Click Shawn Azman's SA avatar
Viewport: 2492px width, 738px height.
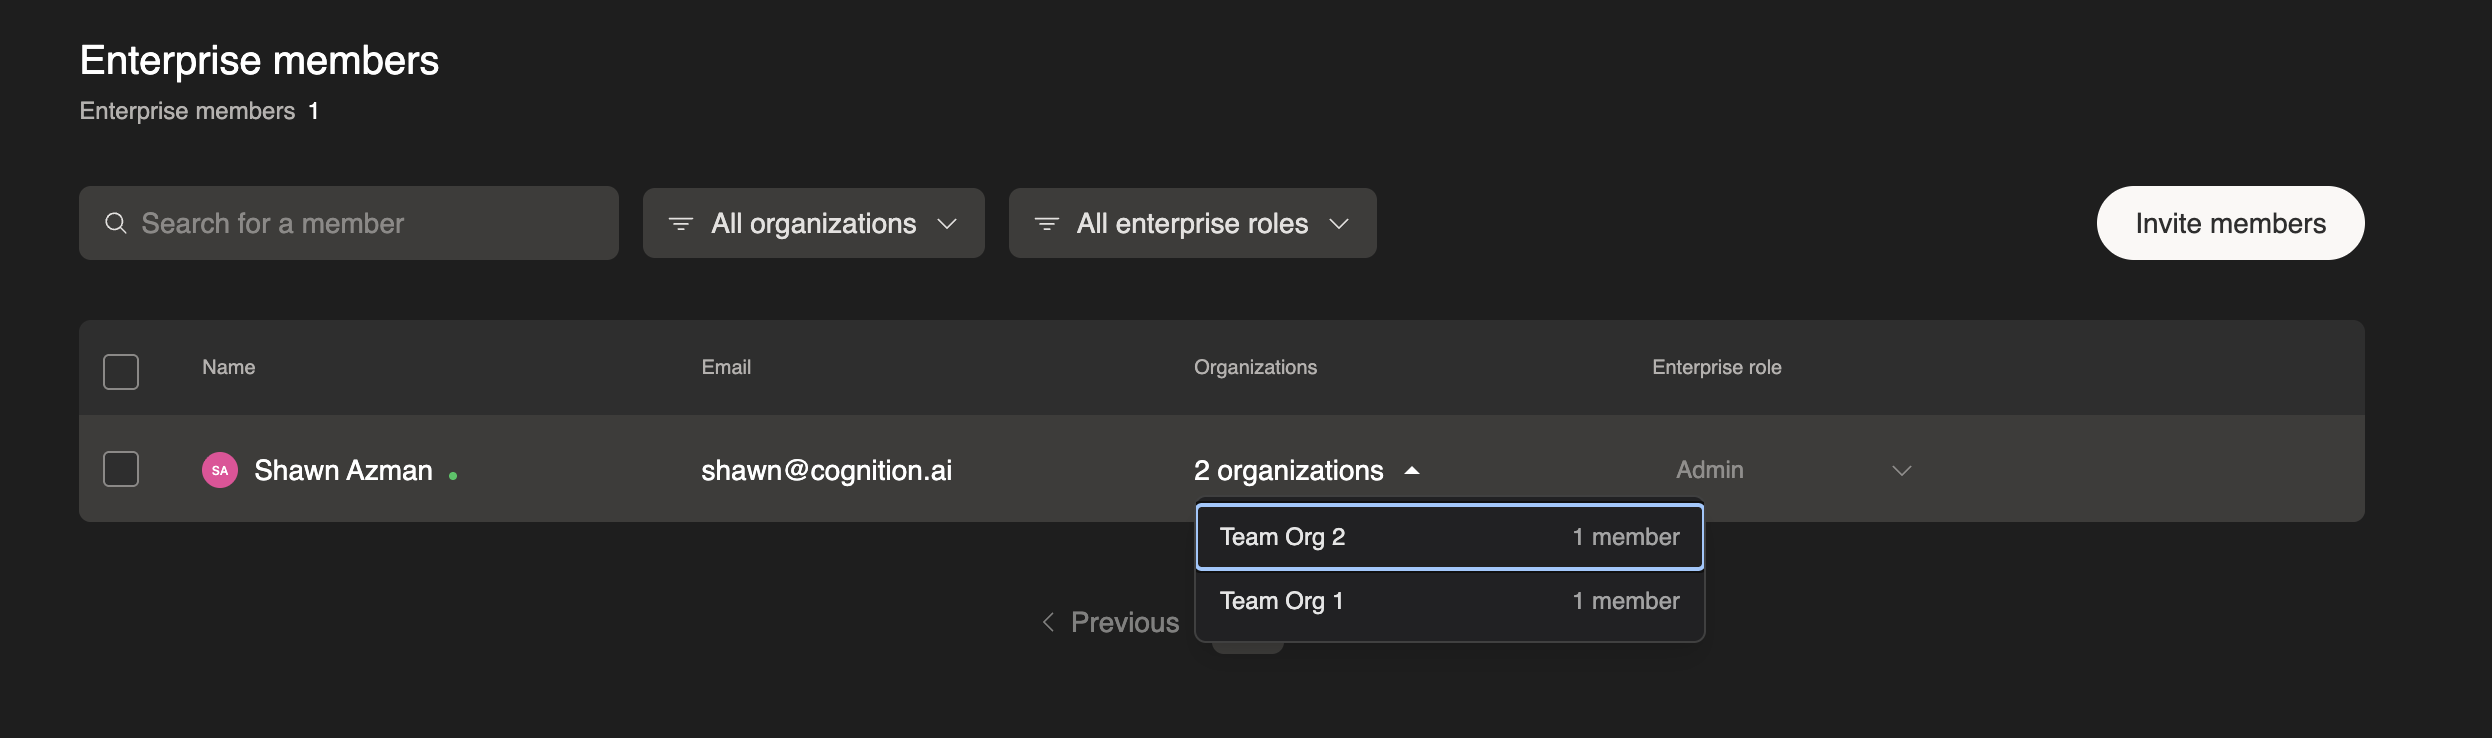[x=220, y=470]
